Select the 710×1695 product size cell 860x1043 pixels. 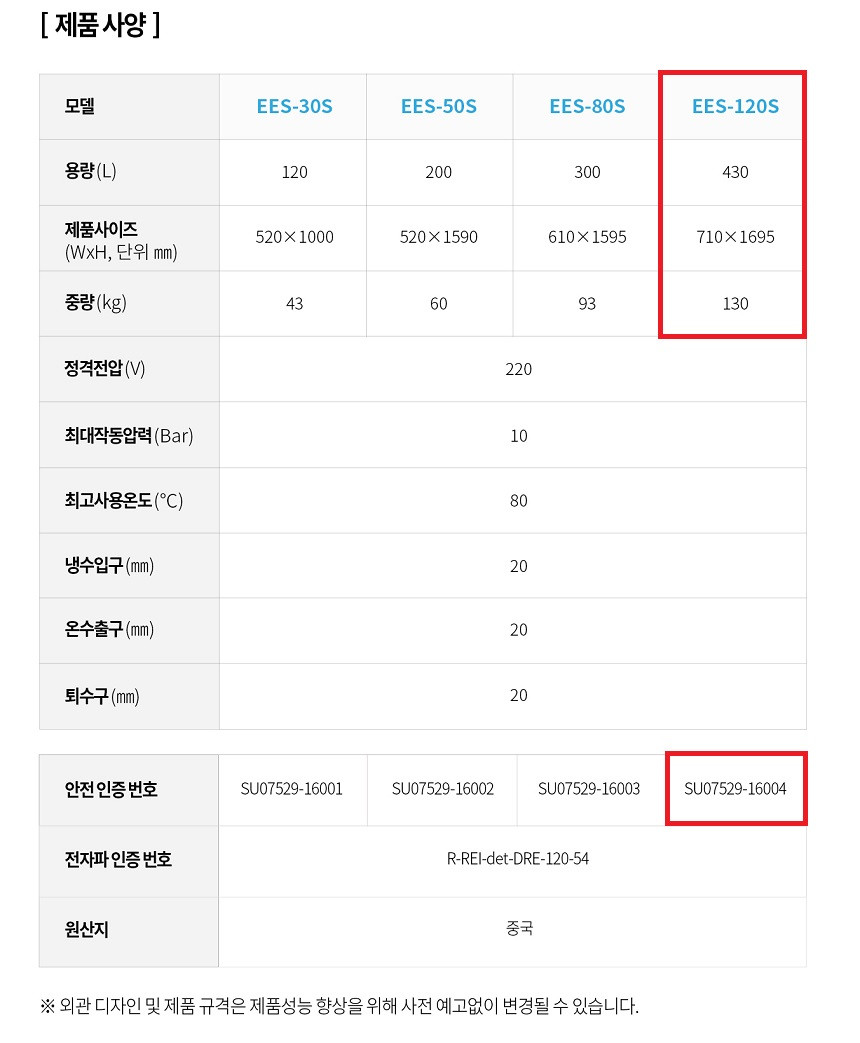[735, 237]
